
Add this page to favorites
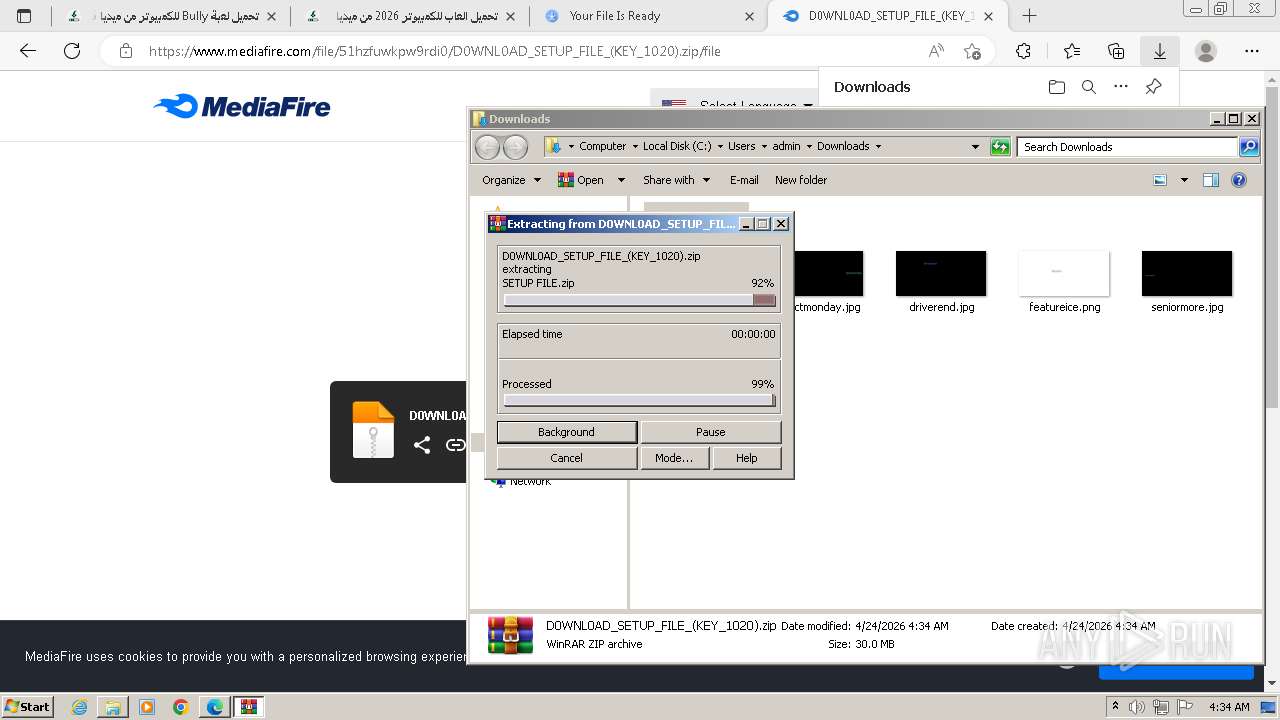pos(972,51)
